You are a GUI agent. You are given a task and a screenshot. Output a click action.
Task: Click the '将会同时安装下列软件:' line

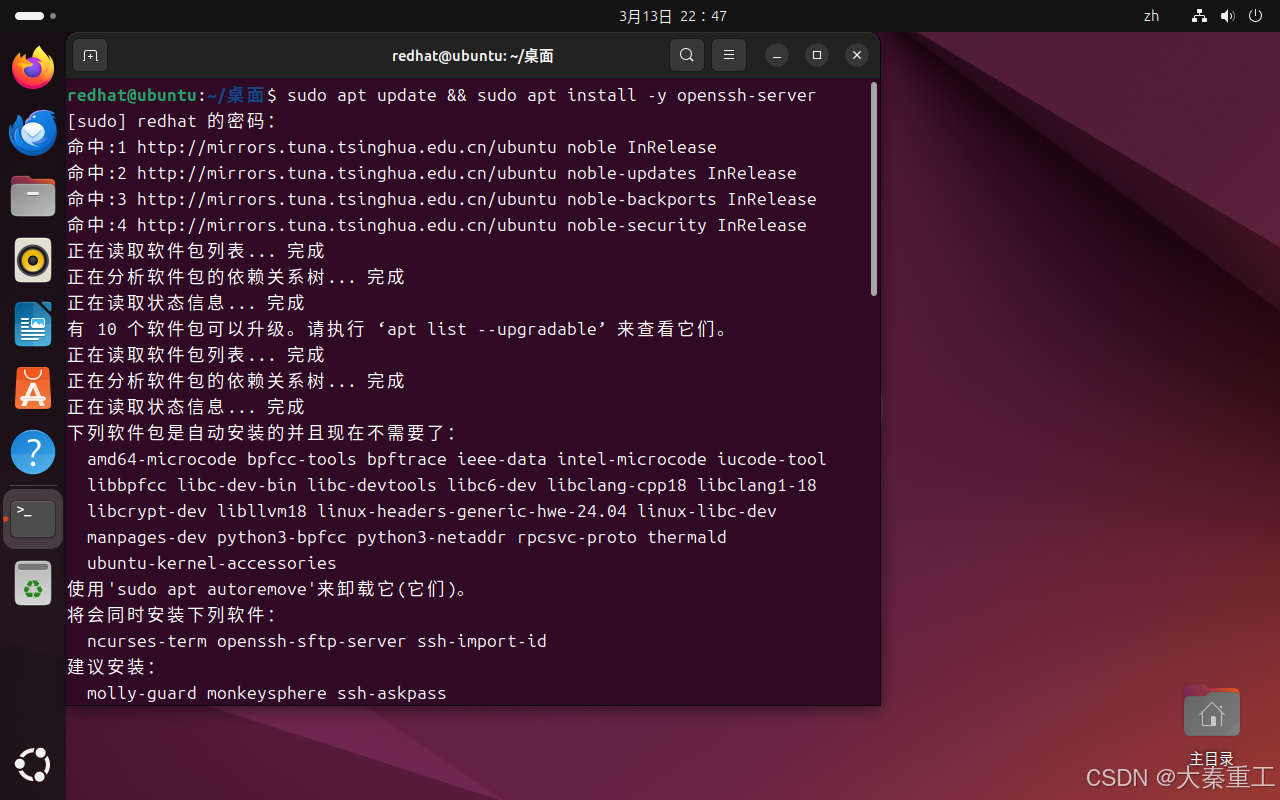(171, 615)
